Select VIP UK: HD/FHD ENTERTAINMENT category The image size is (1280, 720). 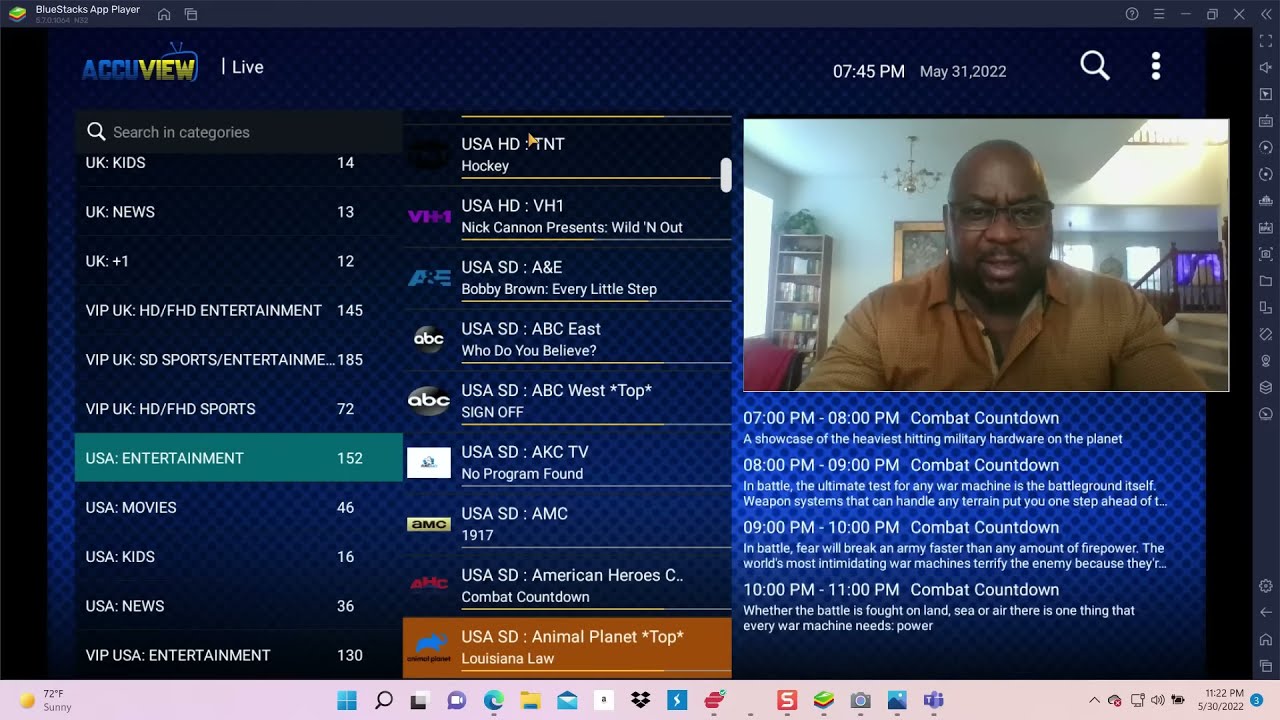point(238,310)
